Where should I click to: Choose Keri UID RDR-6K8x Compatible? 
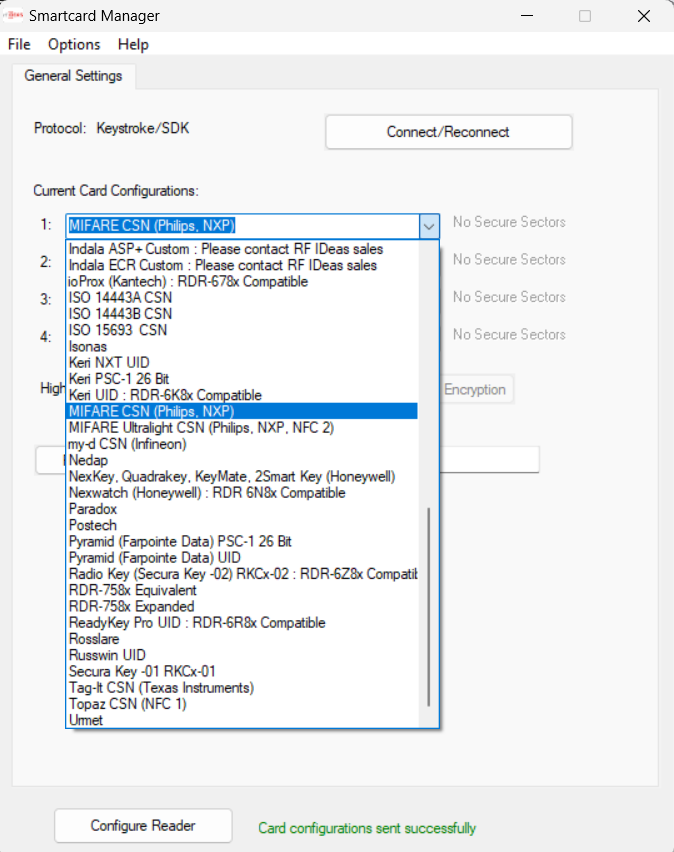242,395
